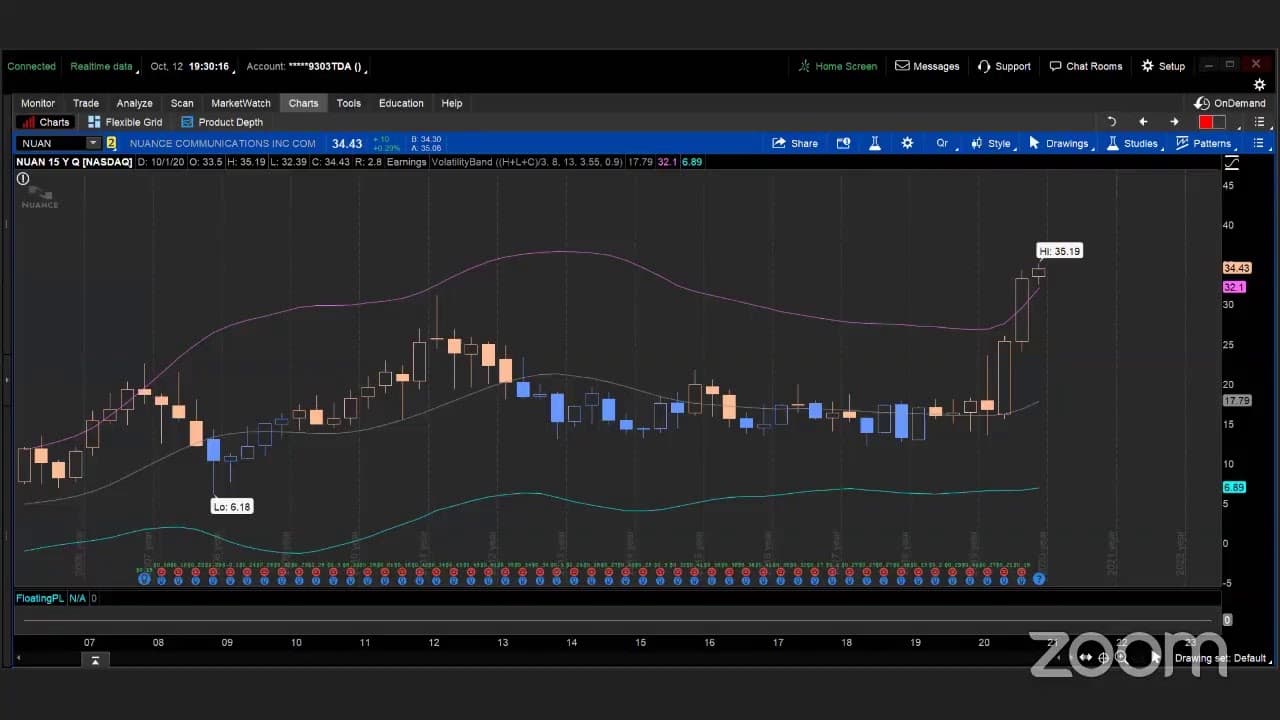Open the Drawing set Default dropdown
This screenshot has height=720, width=1280.
[1222, 658]
